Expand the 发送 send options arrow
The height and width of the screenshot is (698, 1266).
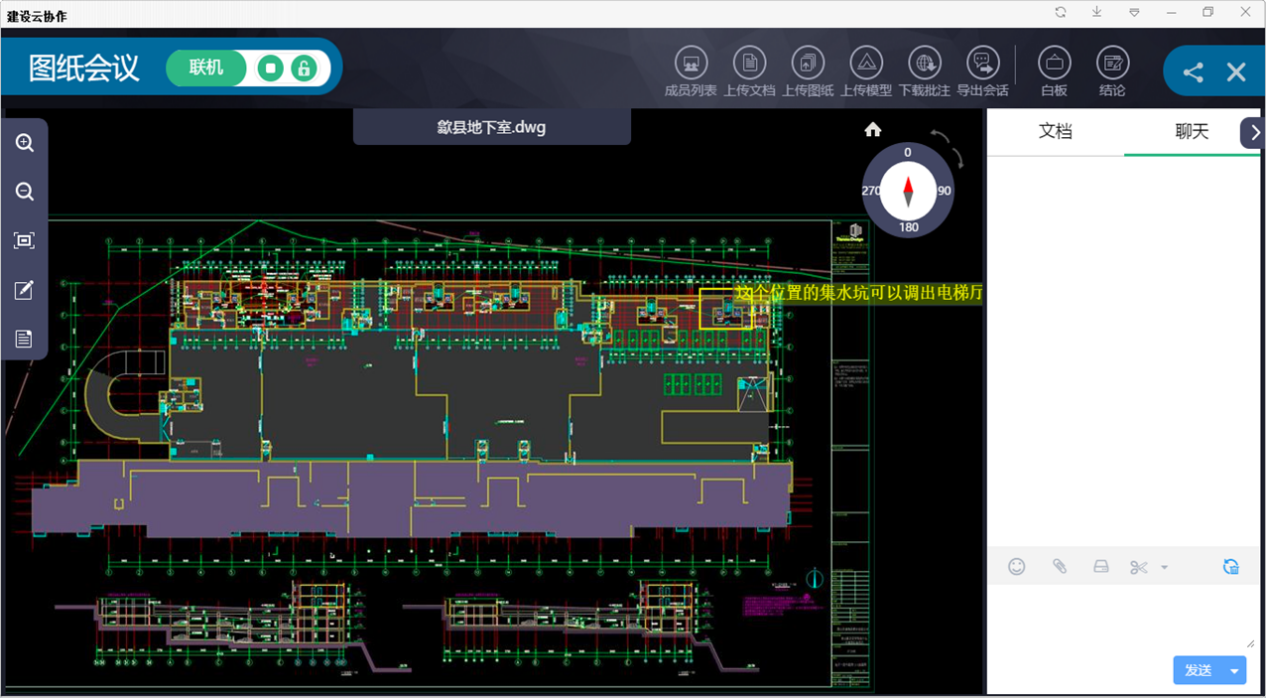(1235, 670)
